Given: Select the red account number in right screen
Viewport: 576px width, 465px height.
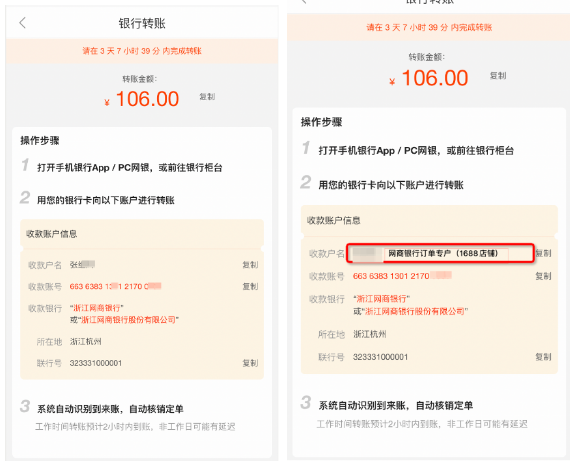Looking at the screenshot, I should click(x=402, y=276).
